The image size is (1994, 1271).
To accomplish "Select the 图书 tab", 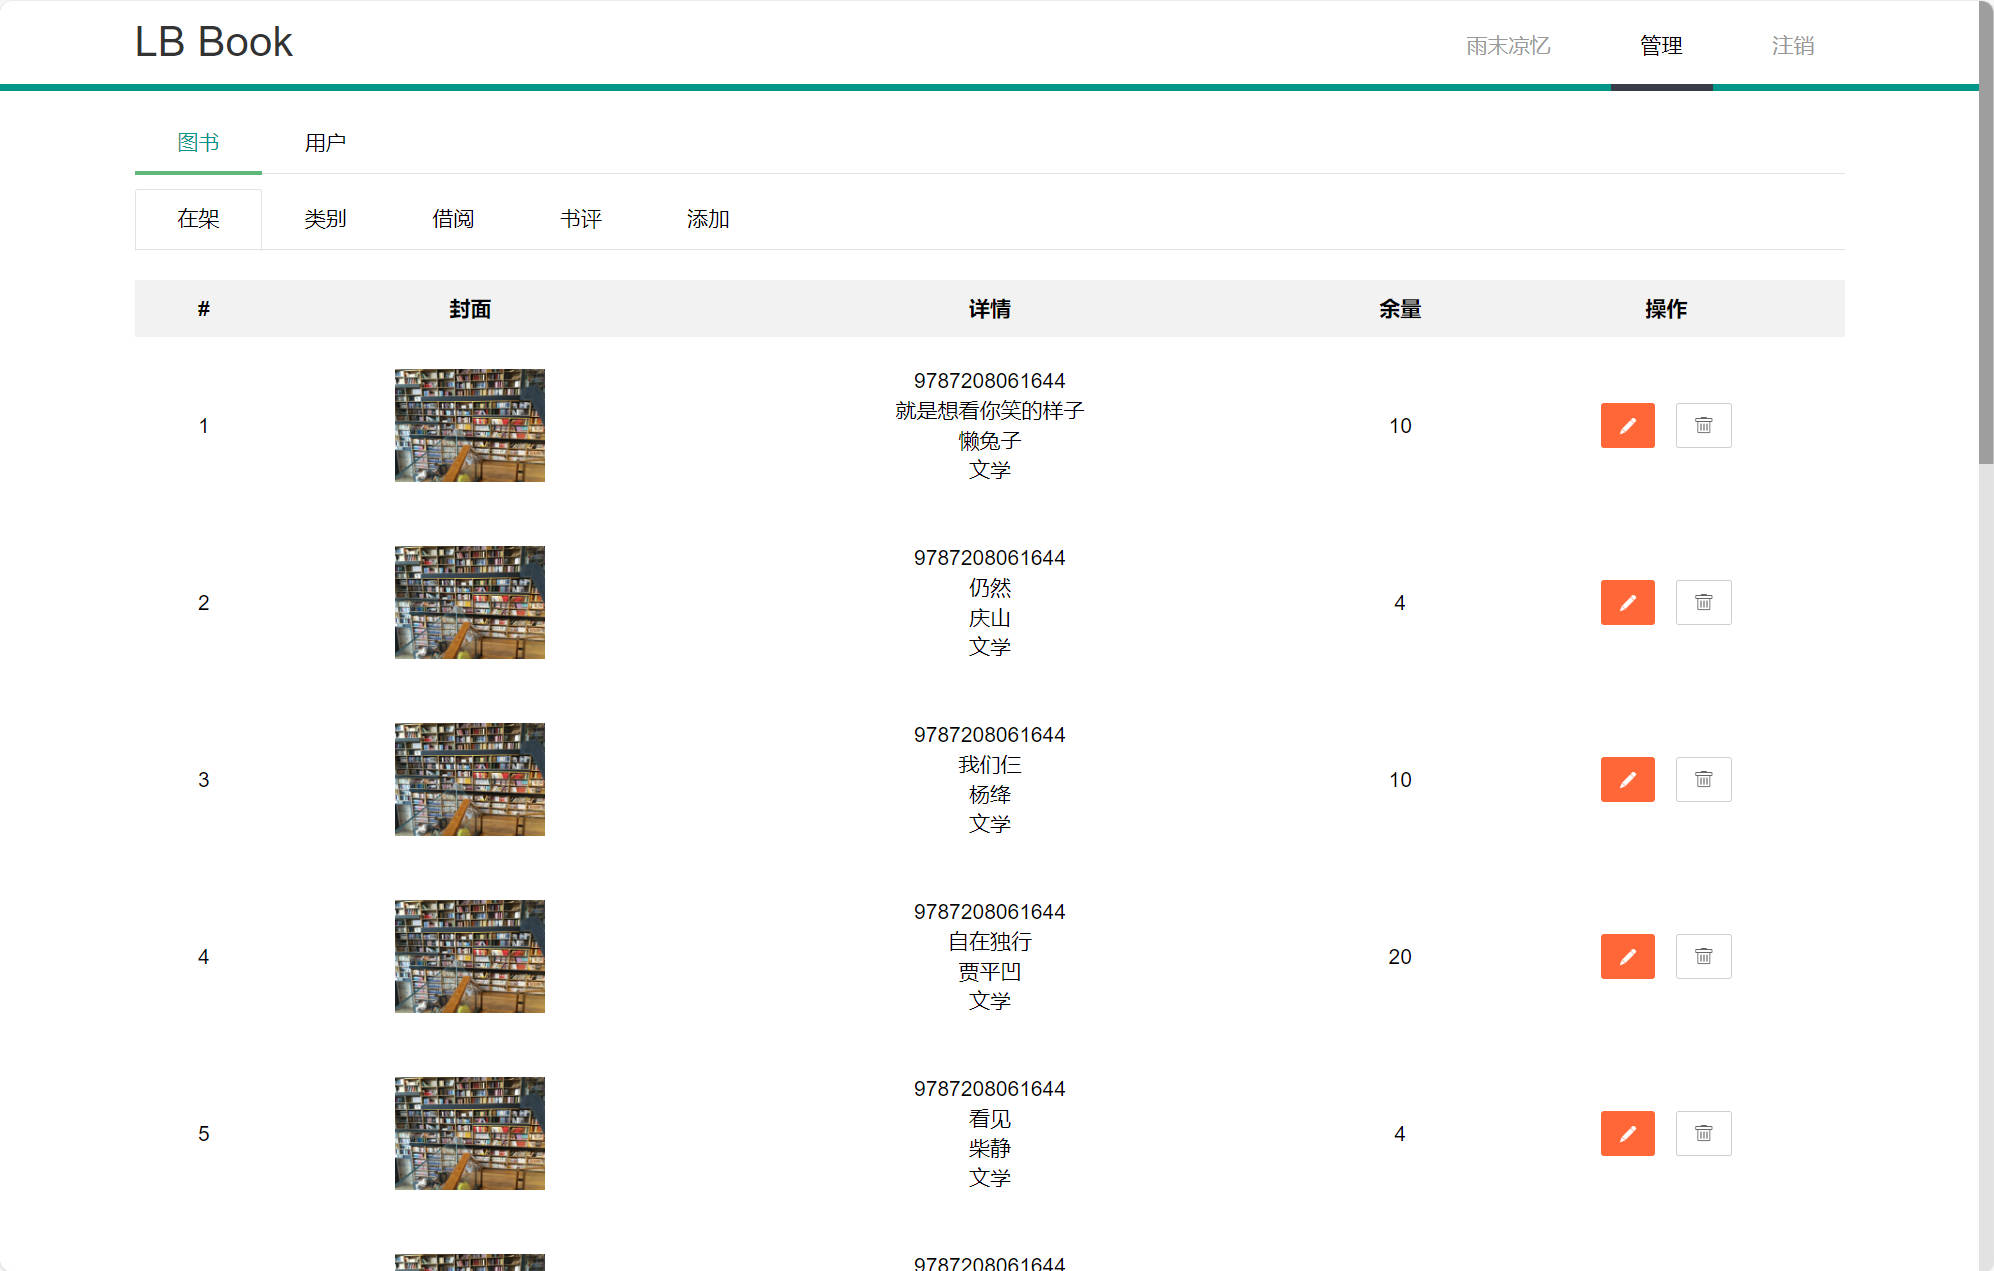I will 198,142.
